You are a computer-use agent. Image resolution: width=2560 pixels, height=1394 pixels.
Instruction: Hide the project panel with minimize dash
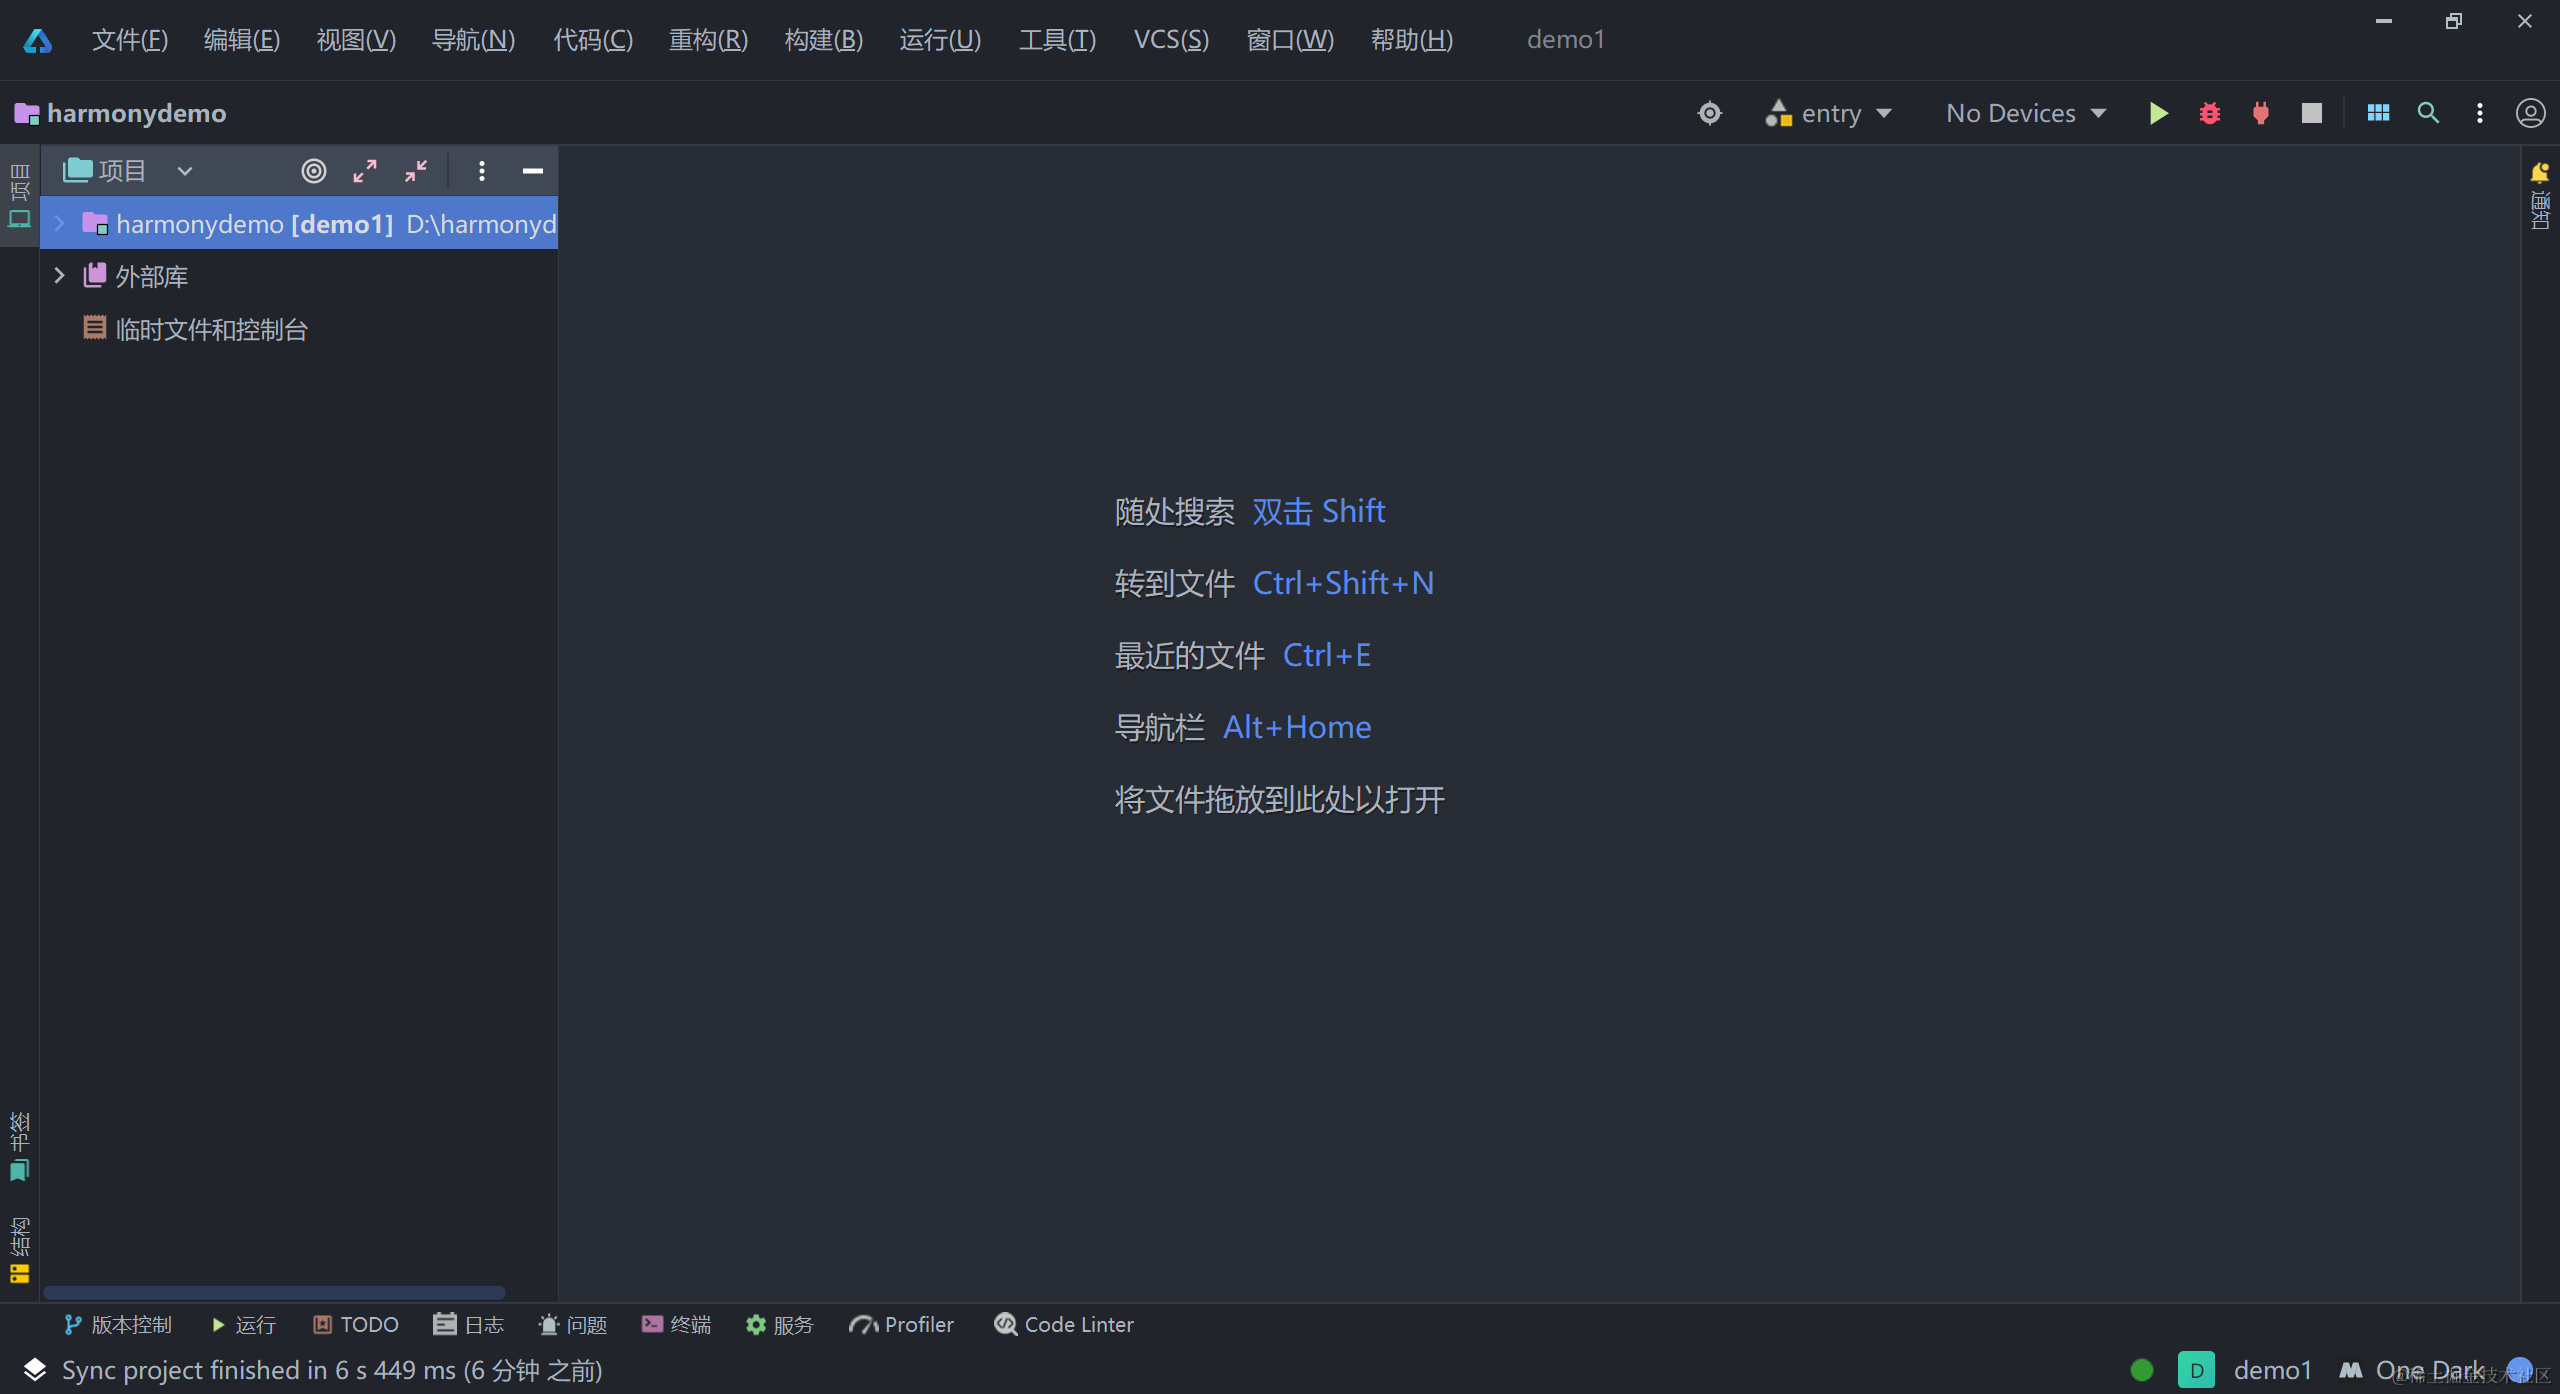click(x=533, y=171)
